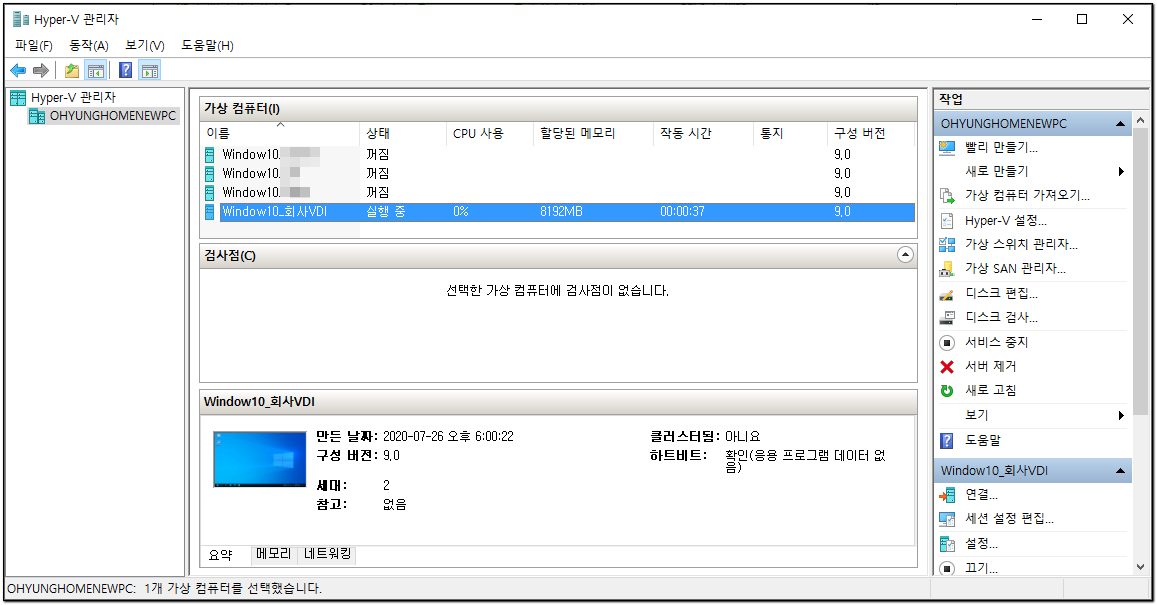Open 가상 스위치 관리자... action

click(x=1021, y=244)
